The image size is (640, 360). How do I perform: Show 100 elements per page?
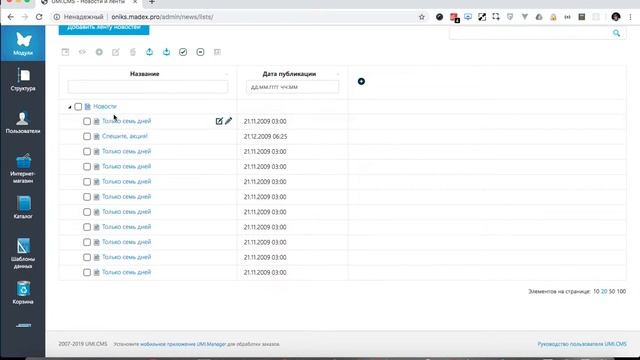621,291
